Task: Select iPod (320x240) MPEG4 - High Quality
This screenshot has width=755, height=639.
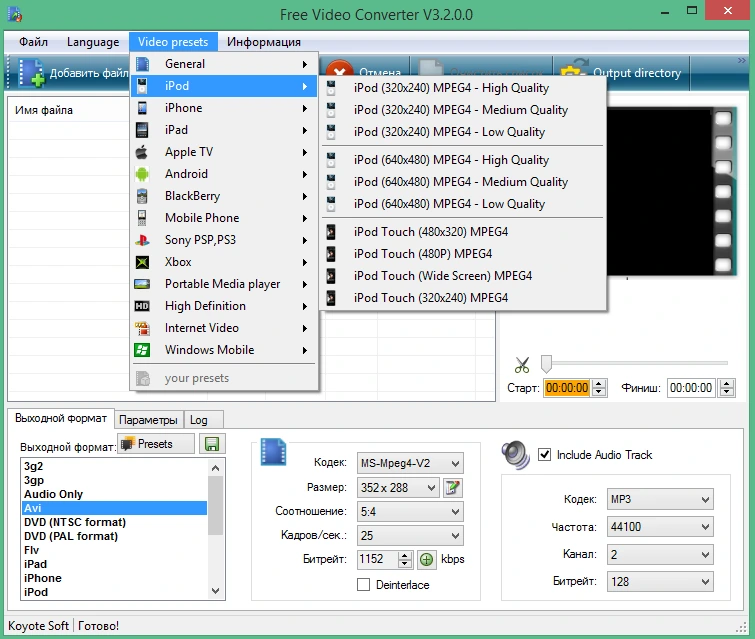Action: click(462, 88)
